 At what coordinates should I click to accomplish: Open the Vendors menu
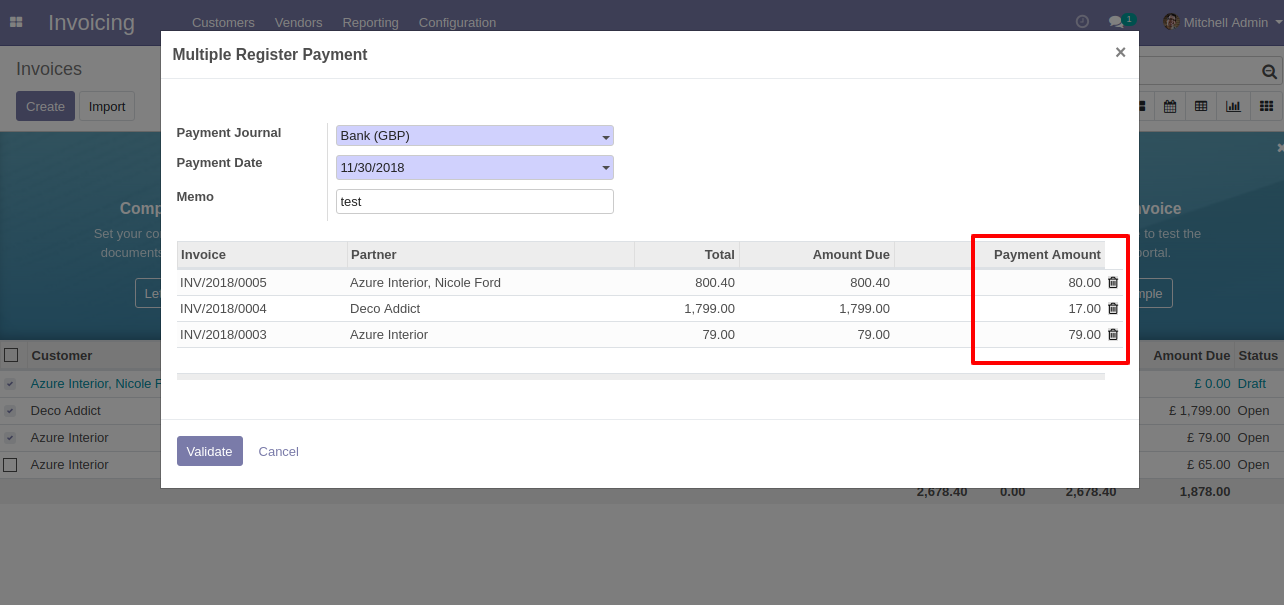[298, 22]
